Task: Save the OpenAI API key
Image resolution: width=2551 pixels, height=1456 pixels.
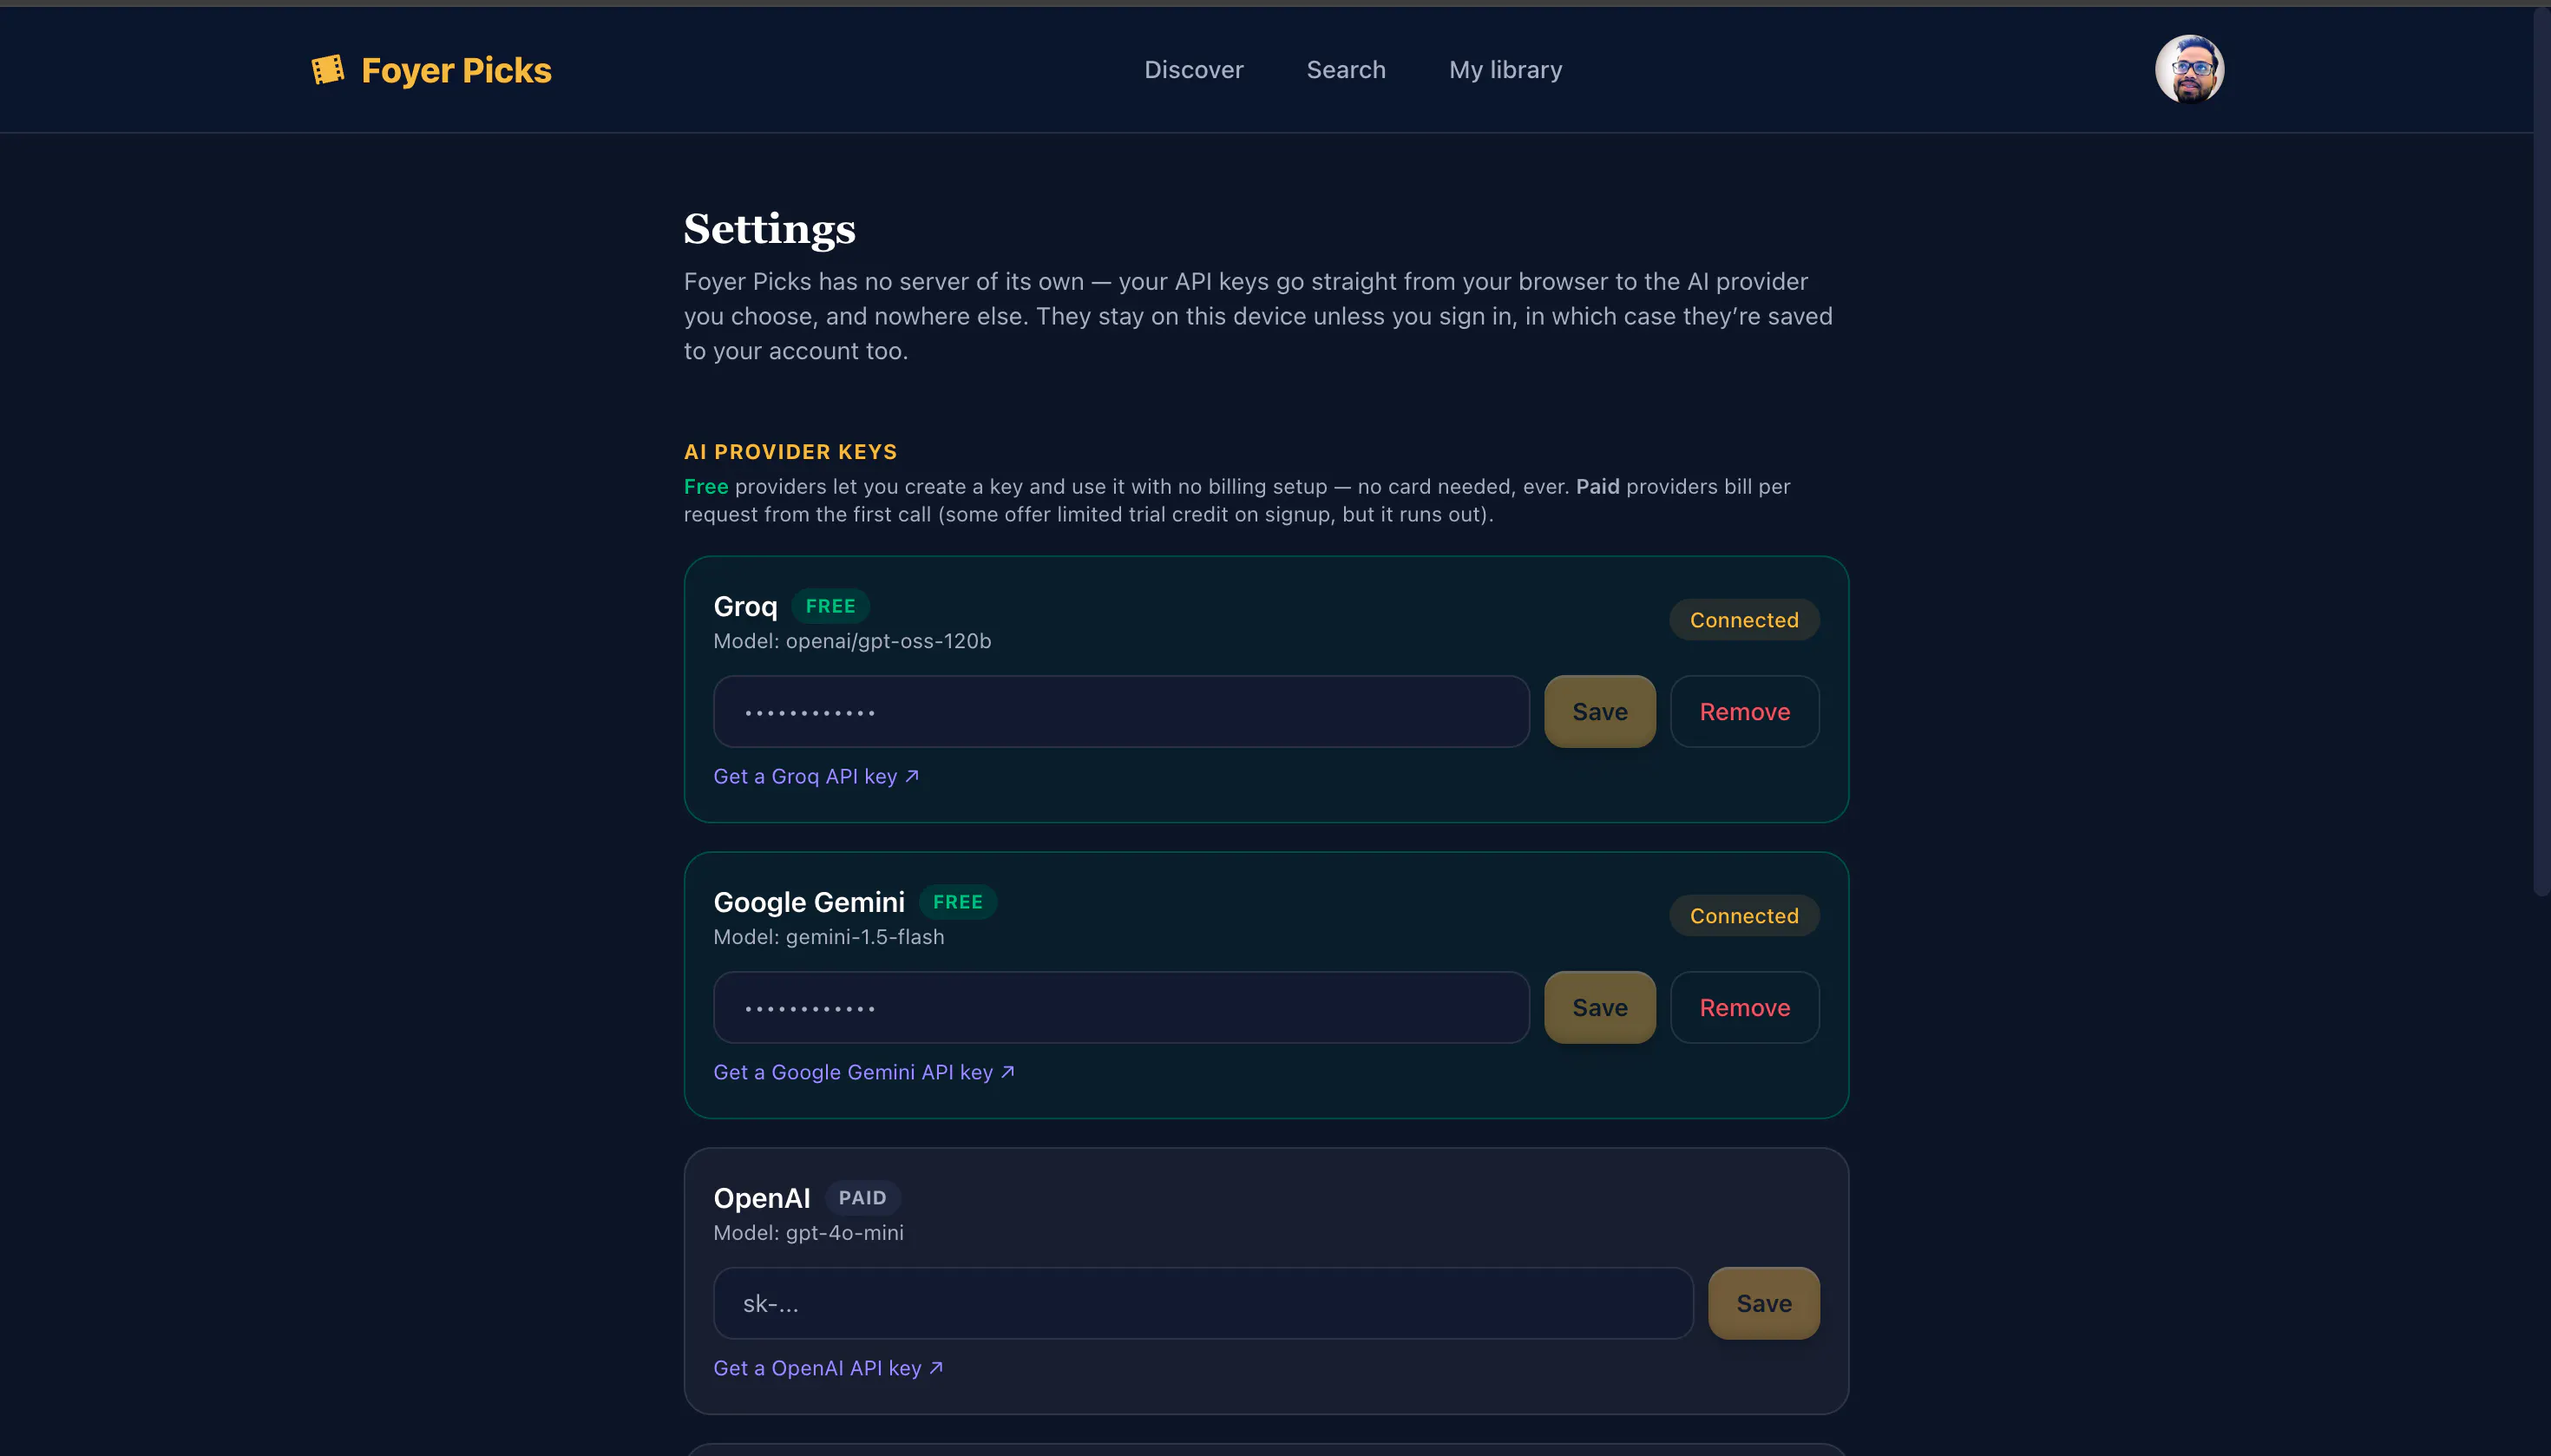Action: [x=1764, y=1303]
